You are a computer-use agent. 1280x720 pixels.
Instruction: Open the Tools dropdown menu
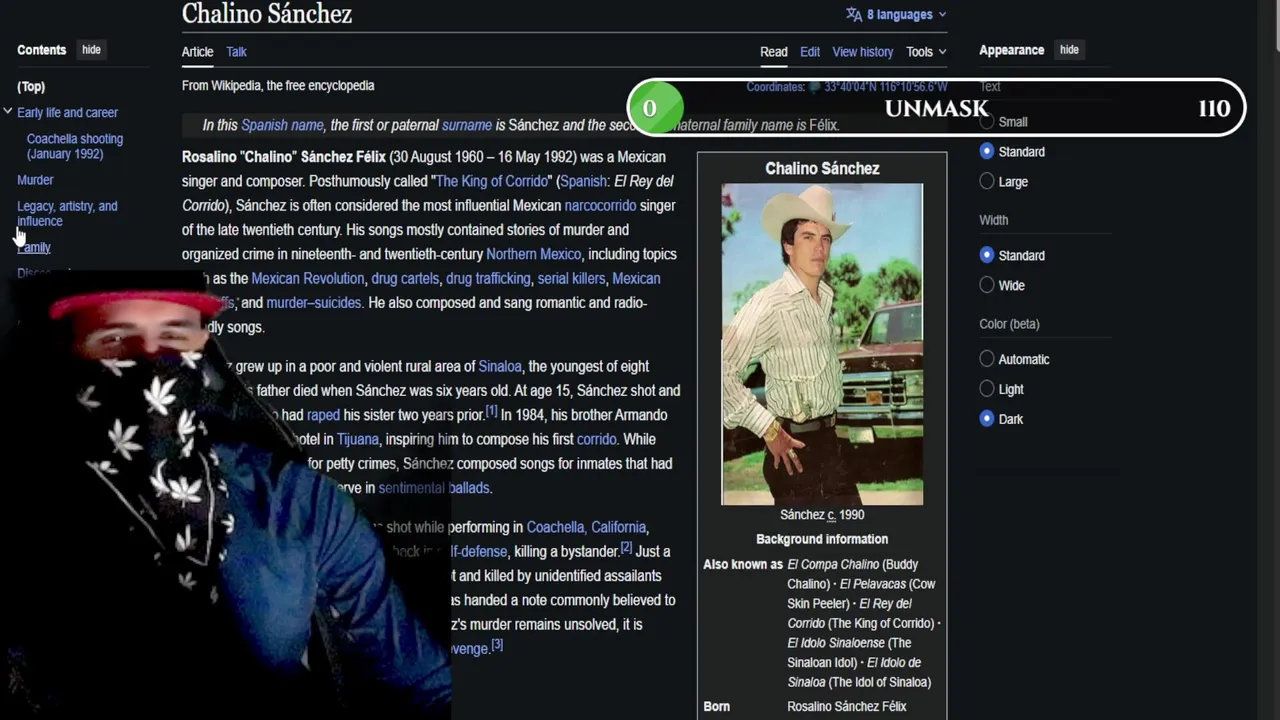point(926,52)
